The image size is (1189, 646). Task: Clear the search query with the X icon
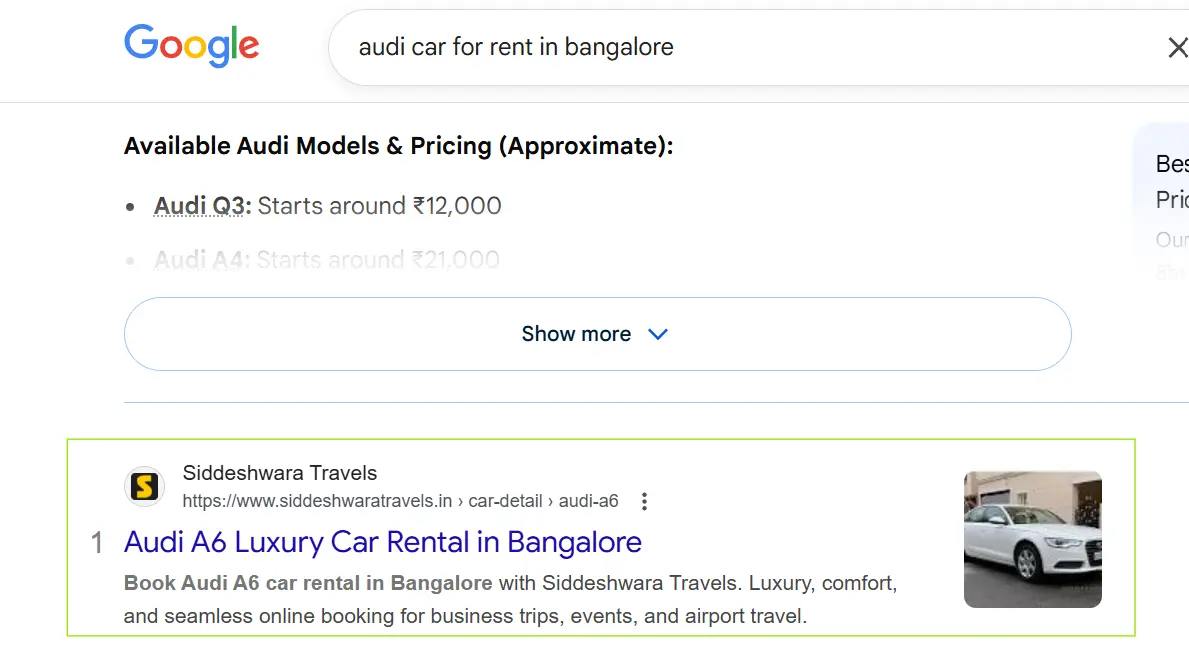point(1177,47)
